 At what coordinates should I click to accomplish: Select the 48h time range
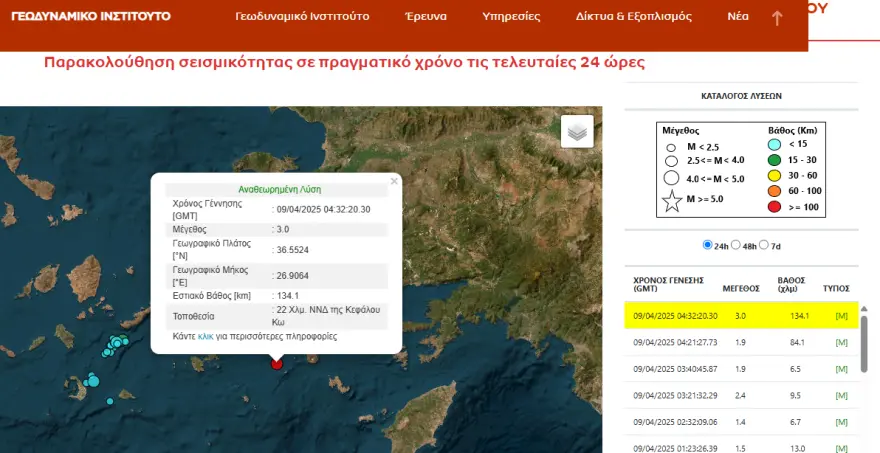point(737,245)
